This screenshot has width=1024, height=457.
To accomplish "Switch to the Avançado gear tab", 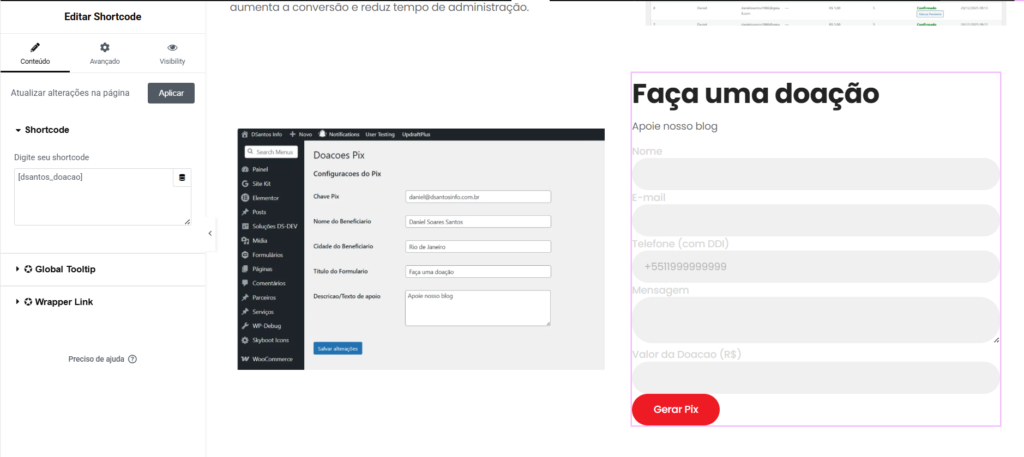I will pyautogui.click(x=104, y=53).
